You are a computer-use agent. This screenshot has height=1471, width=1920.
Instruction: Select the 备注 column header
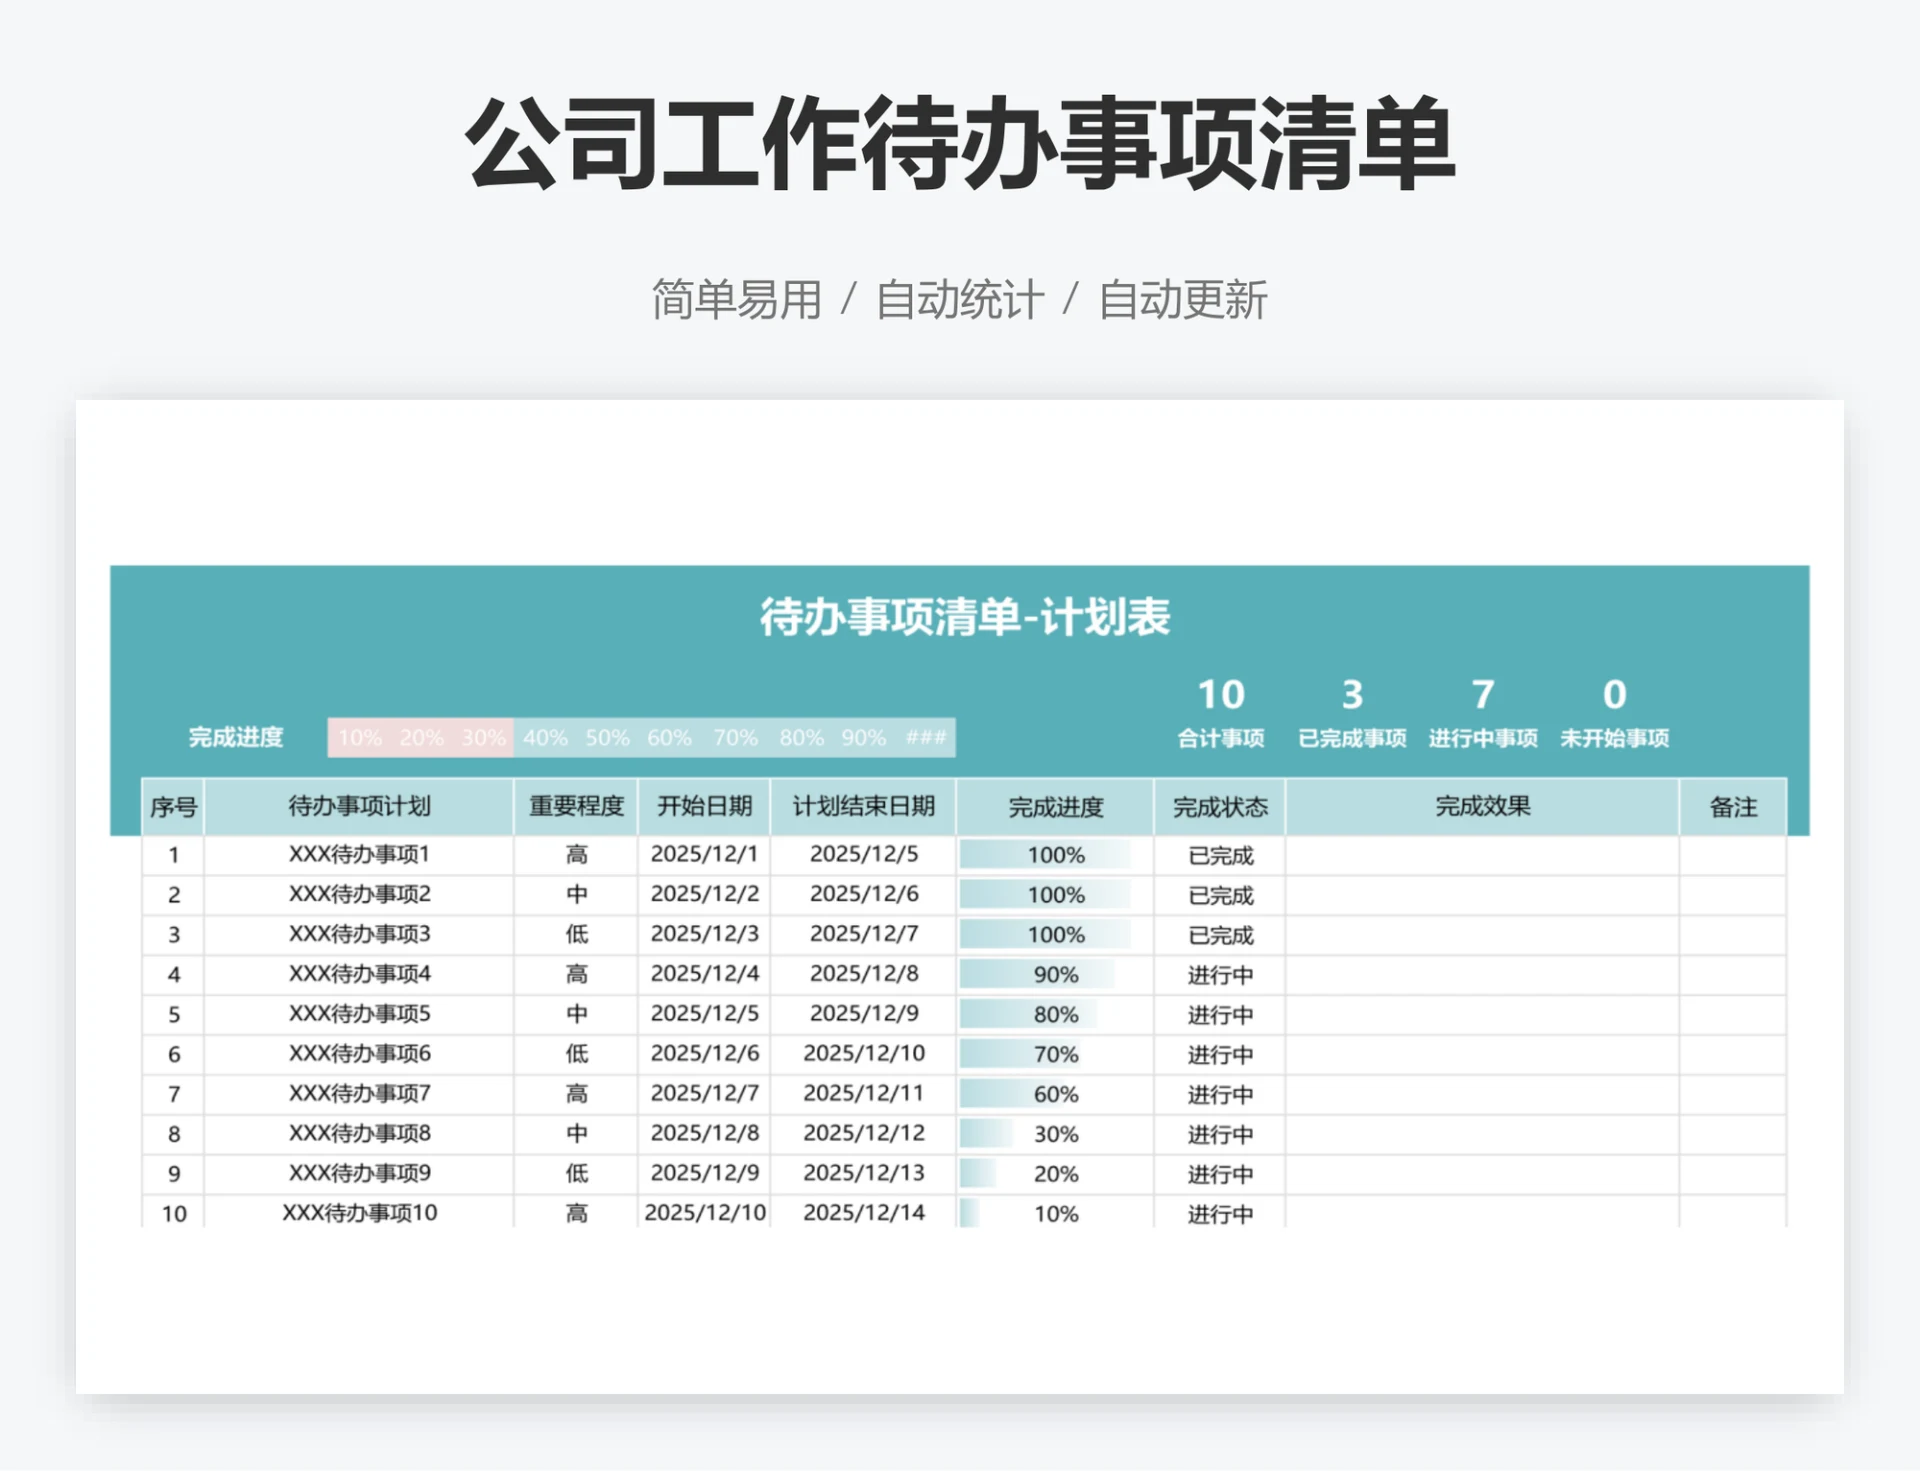pos(1735,806)
